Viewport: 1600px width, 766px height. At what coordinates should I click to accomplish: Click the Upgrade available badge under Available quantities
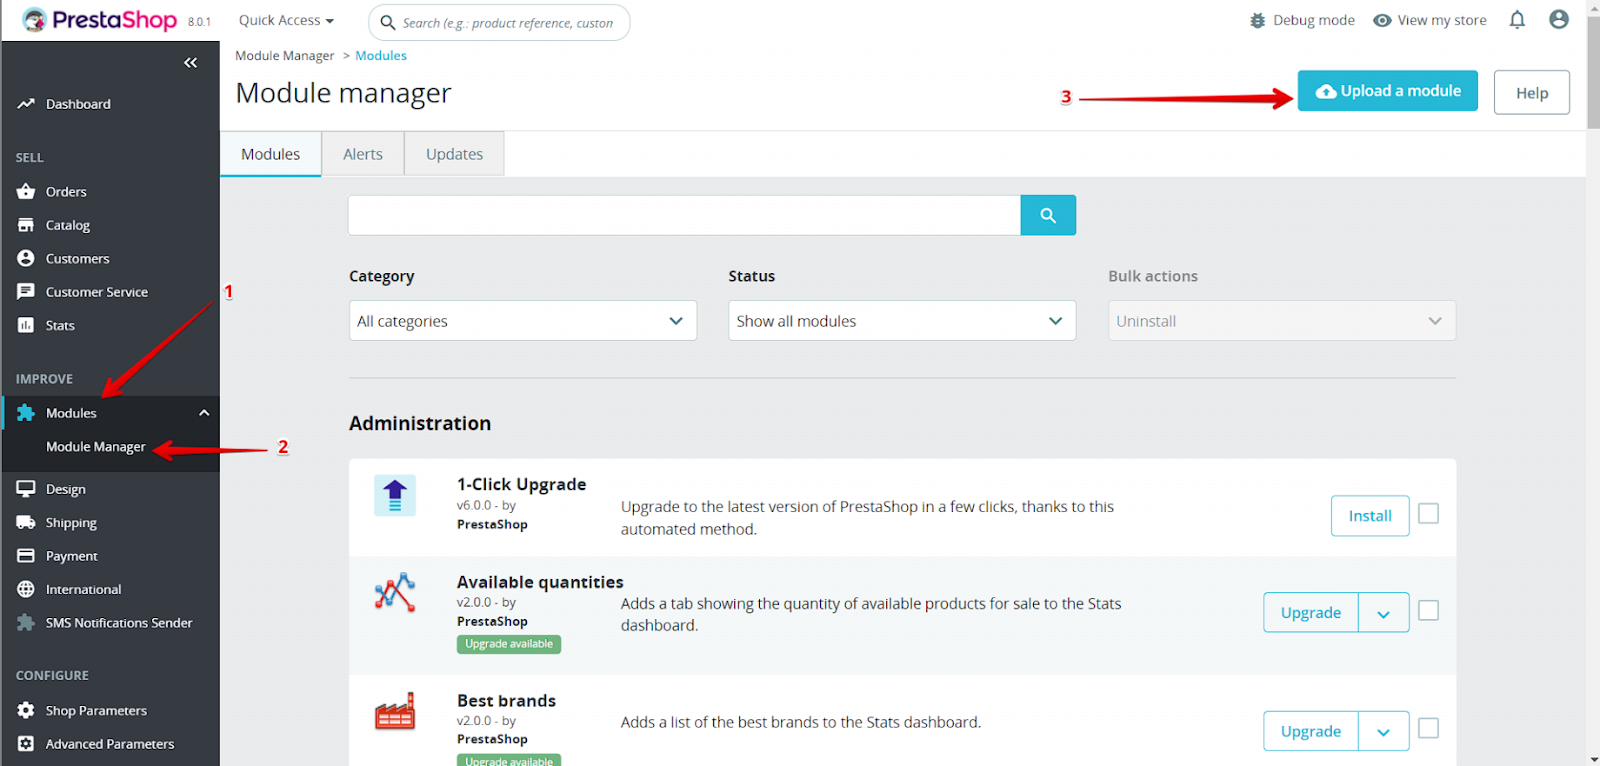pos(509,644)
